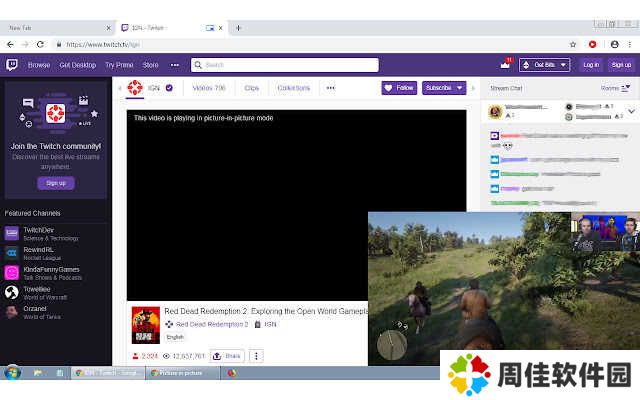640x400 pixels.
Task: Click the Share button
Action: point(227,356)
